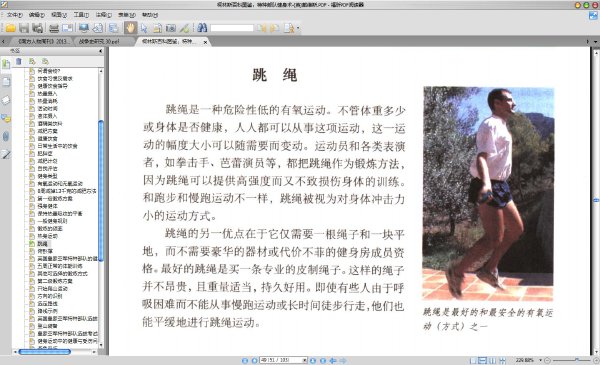Open the Attachments paperclip panel icon
Screen dimensions: 600x365
[6, 136]
